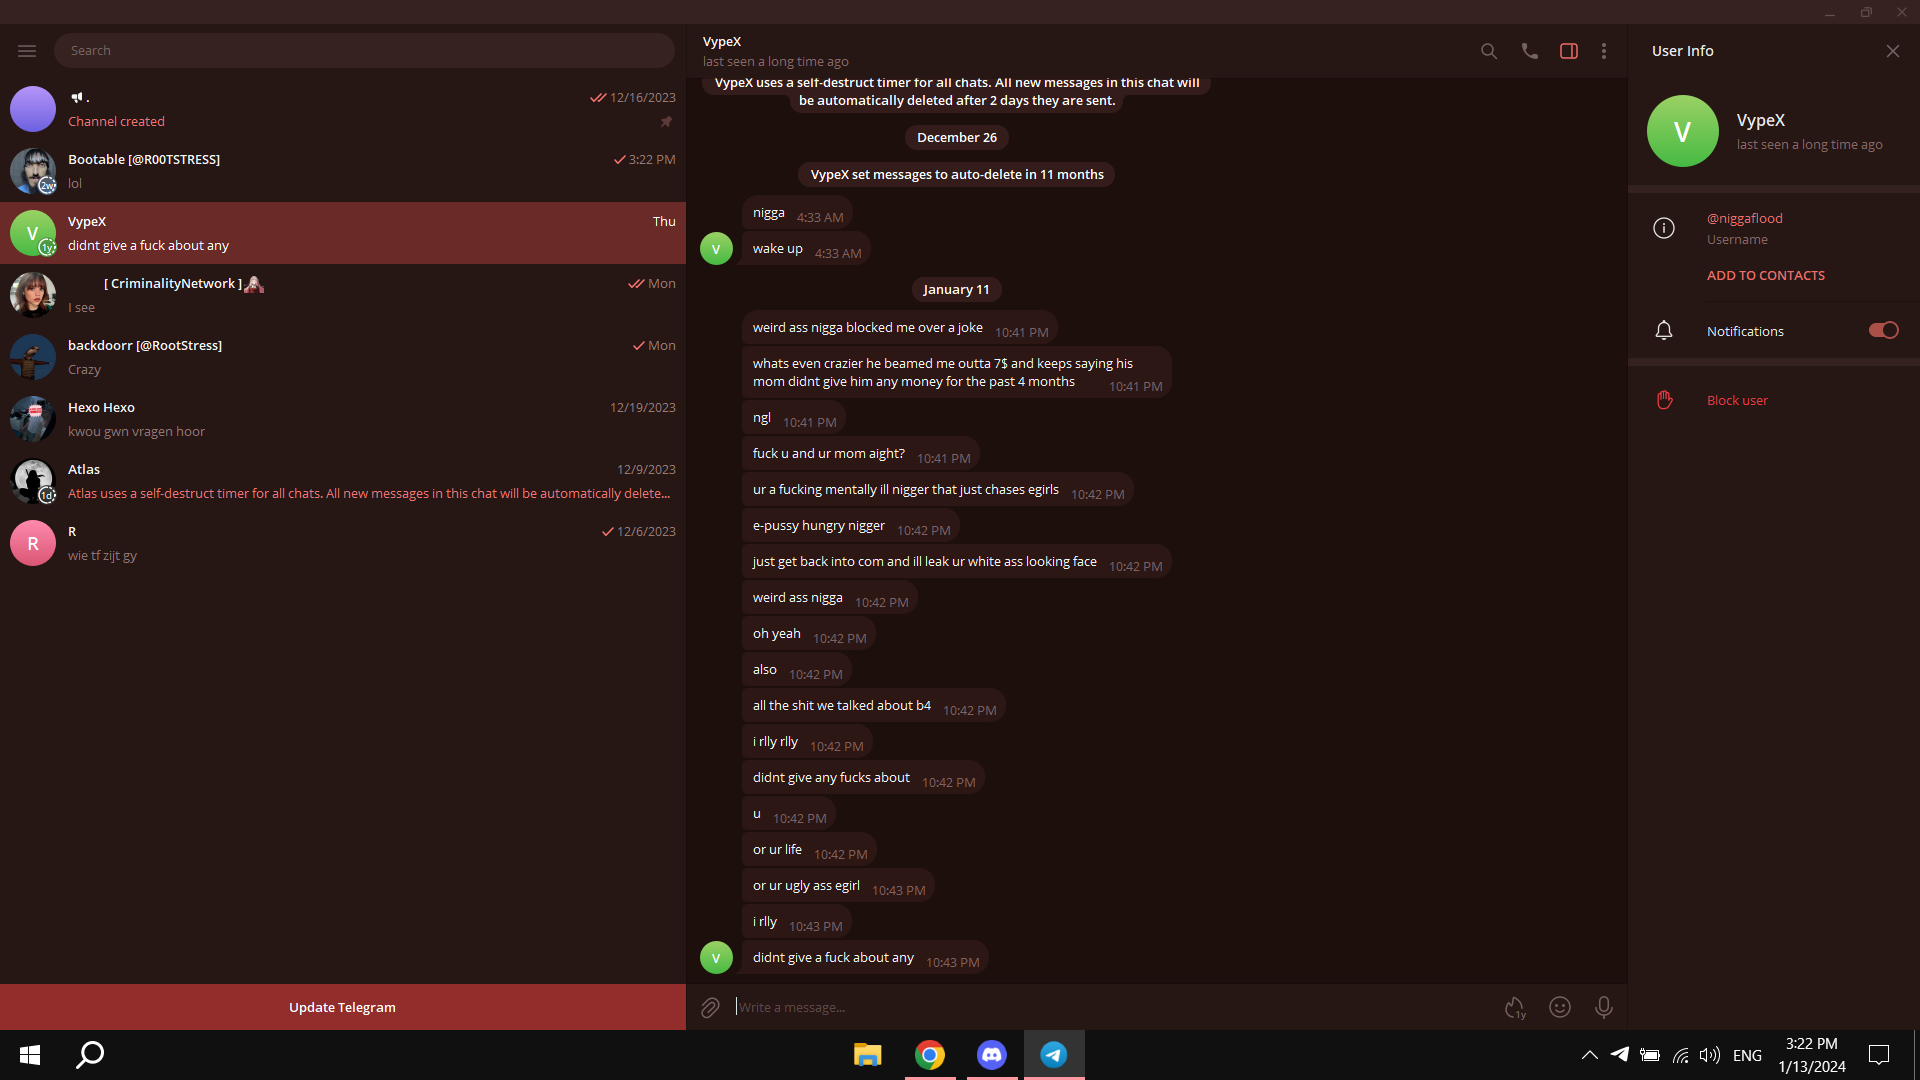
Task: Copy the @niggaflood username link
Action: tap(1744, 218)
